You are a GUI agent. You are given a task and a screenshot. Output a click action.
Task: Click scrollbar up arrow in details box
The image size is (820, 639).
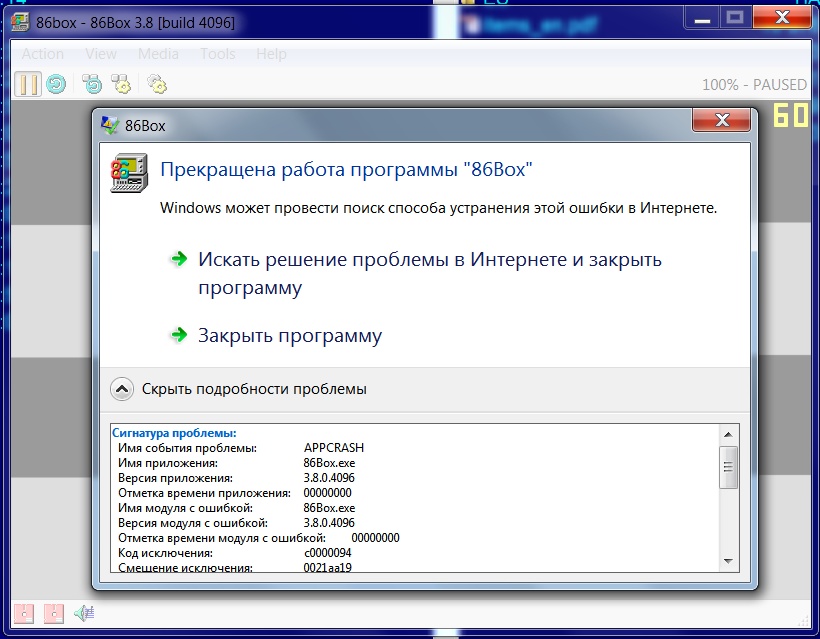728,435
